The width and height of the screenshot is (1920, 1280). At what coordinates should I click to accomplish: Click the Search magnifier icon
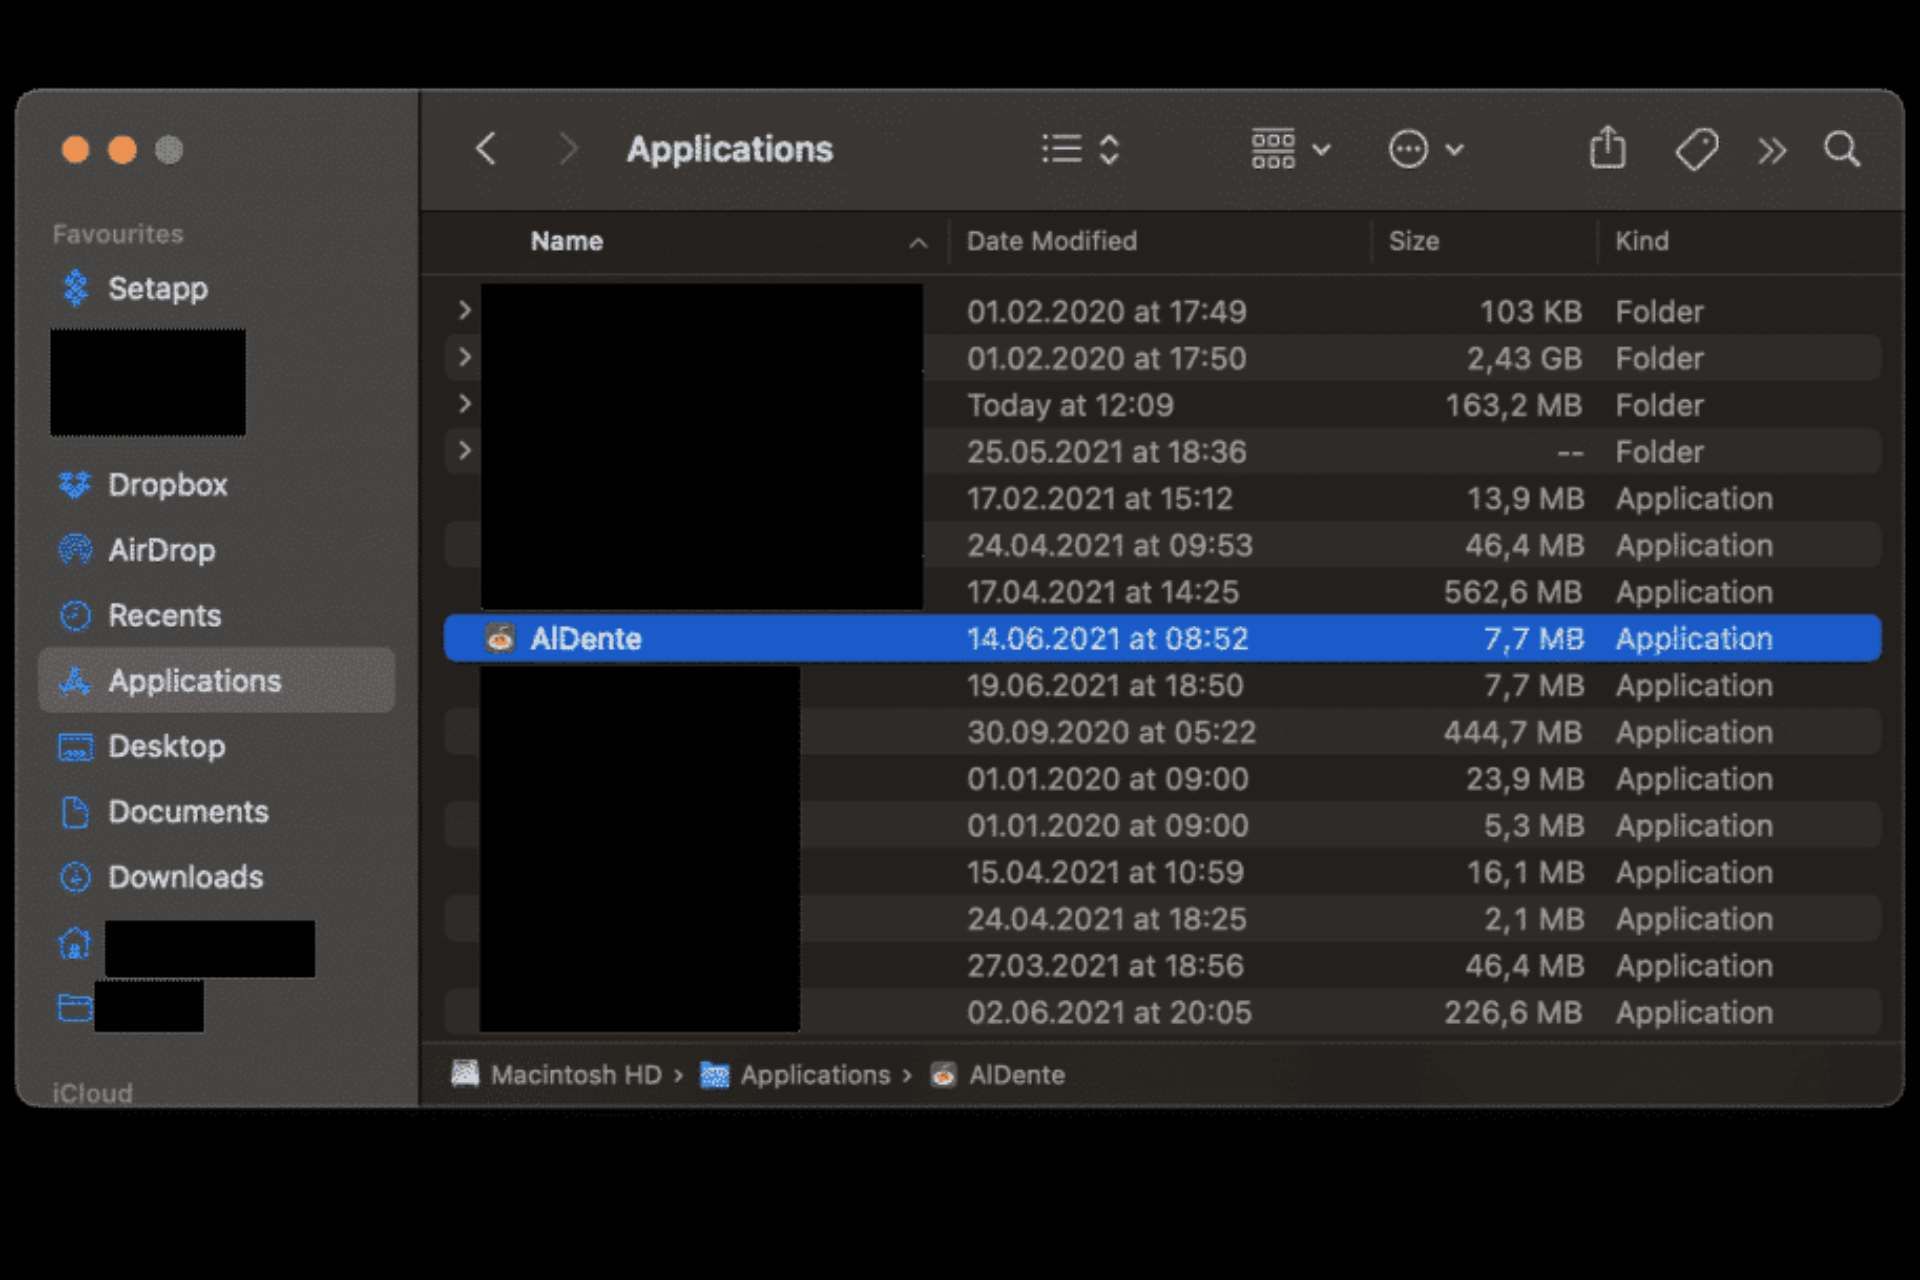[x=1841, y=150]
